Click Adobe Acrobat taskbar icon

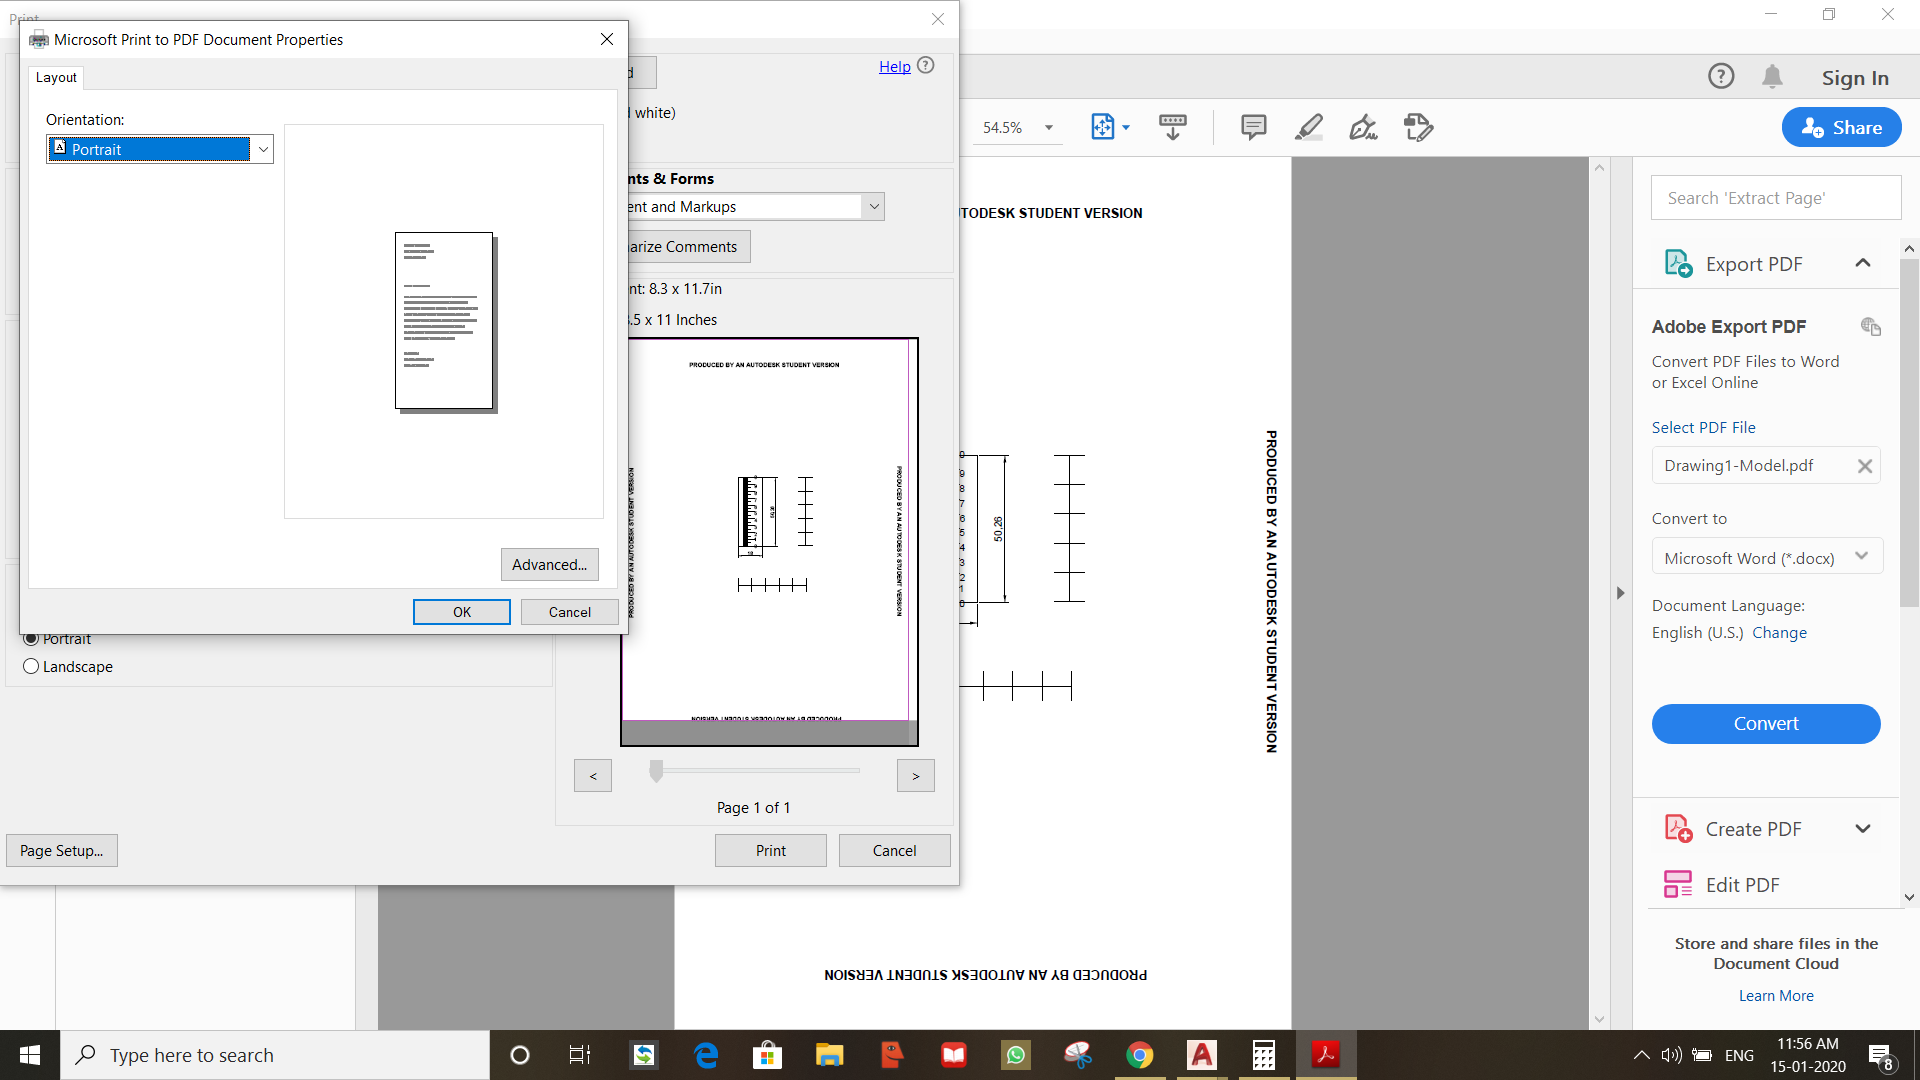point(1325,1055)
